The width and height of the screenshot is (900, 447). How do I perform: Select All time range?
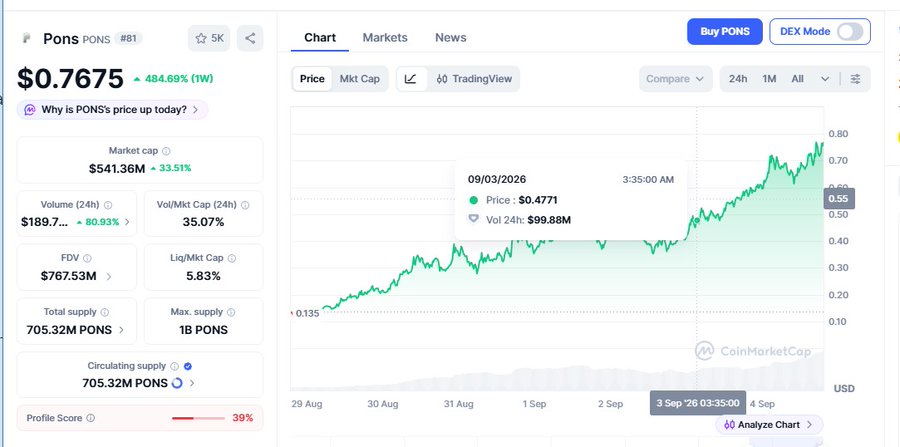[797, 79]
